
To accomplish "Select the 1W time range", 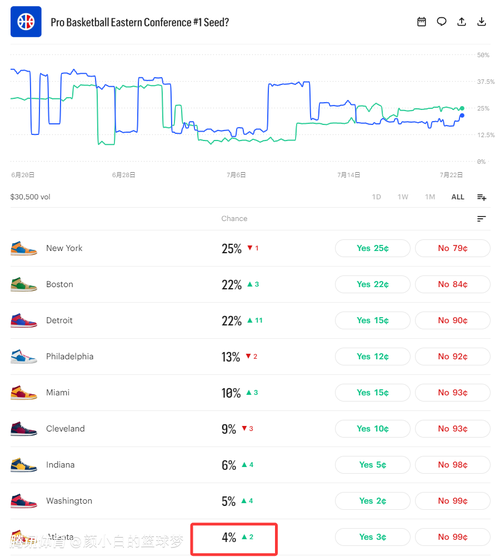I will point(403,197).
